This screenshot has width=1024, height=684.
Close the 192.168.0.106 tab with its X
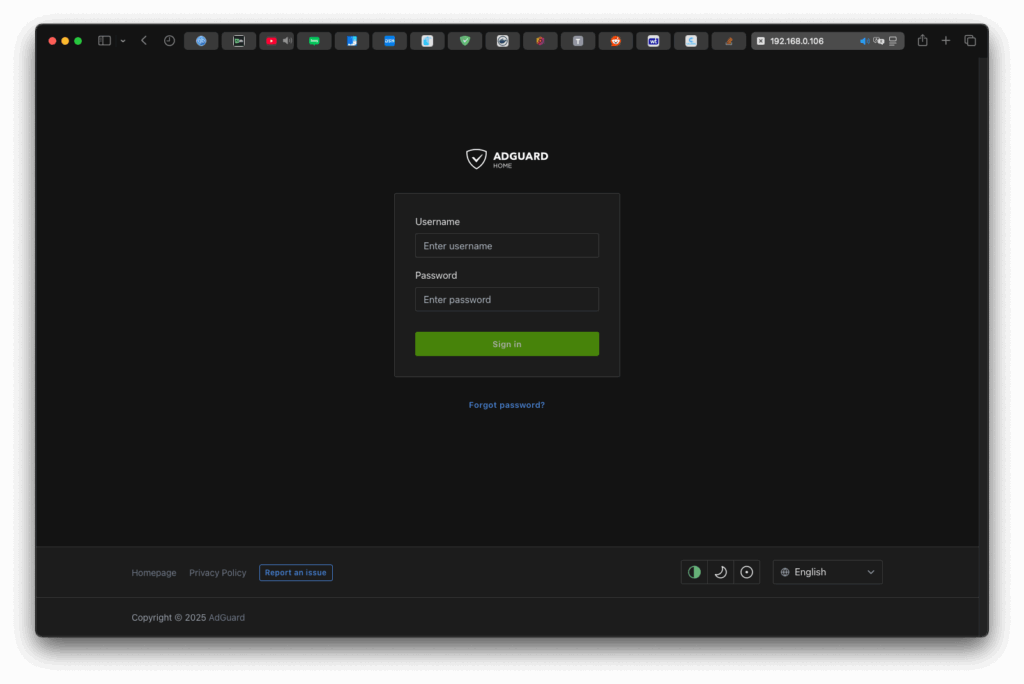tap(761, 41)
